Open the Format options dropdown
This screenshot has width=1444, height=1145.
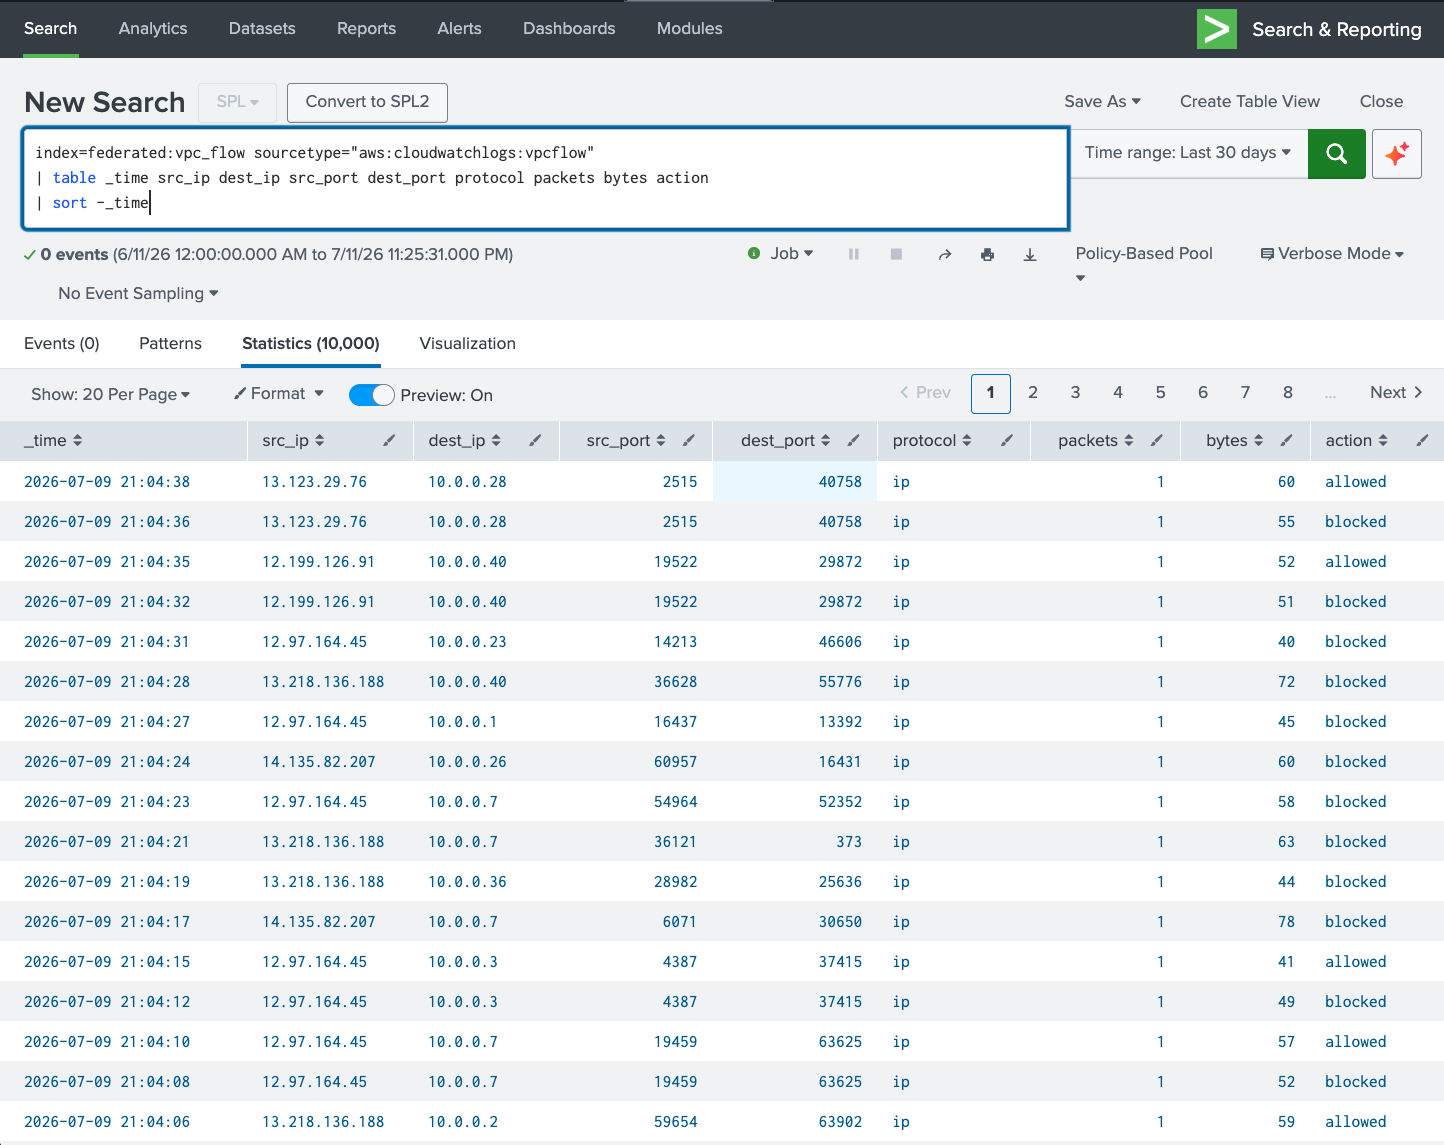point(279,394)
